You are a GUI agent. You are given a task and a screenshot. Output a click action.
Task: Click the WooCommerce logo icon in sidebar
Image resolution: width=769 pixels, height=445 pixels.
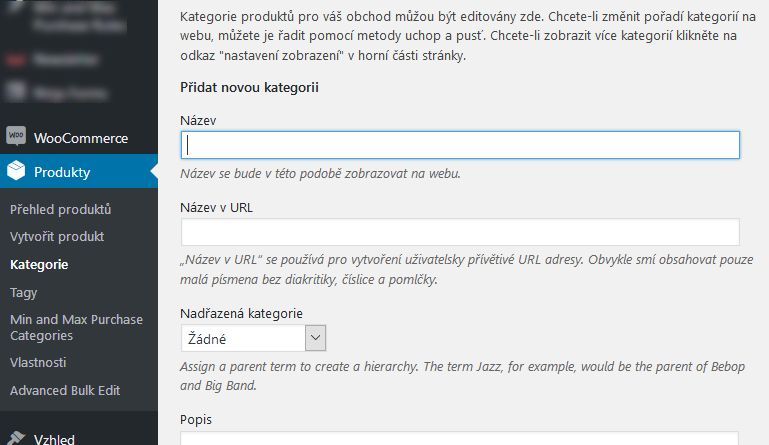[x=16, y=137]
